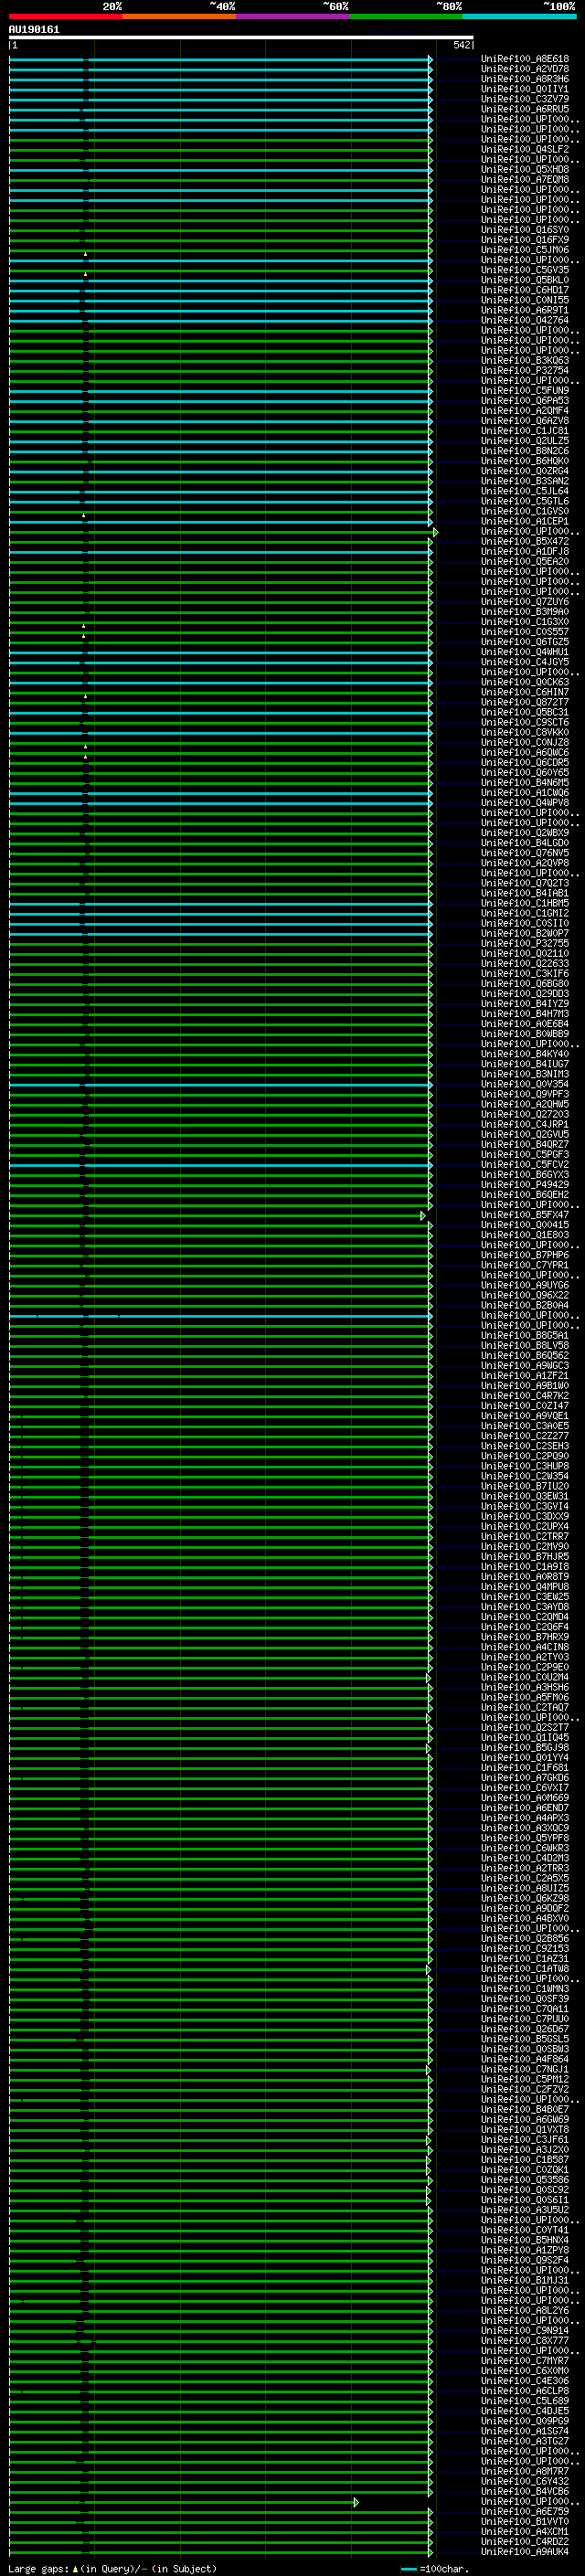Open the UniRef100_B8G5A1 entry
The height and width of the screenshot is (2576, 585).
(x=525, y=1336)
